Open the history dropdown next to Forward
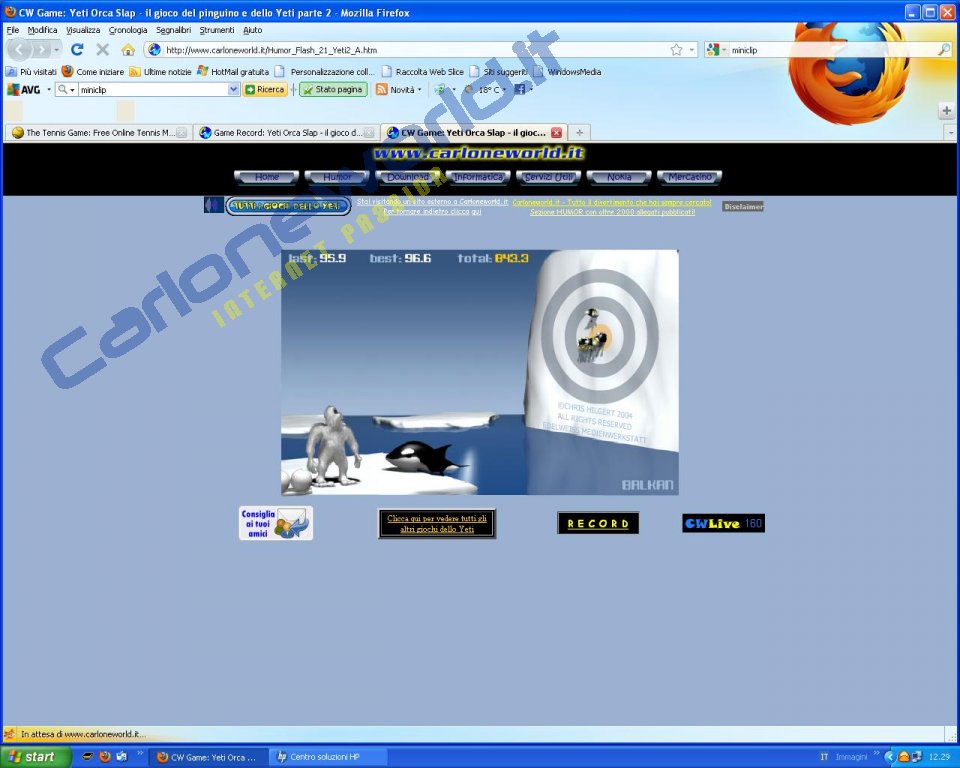Image resolution: width=960 pixels, height=768 pixels. pos(56,50)
